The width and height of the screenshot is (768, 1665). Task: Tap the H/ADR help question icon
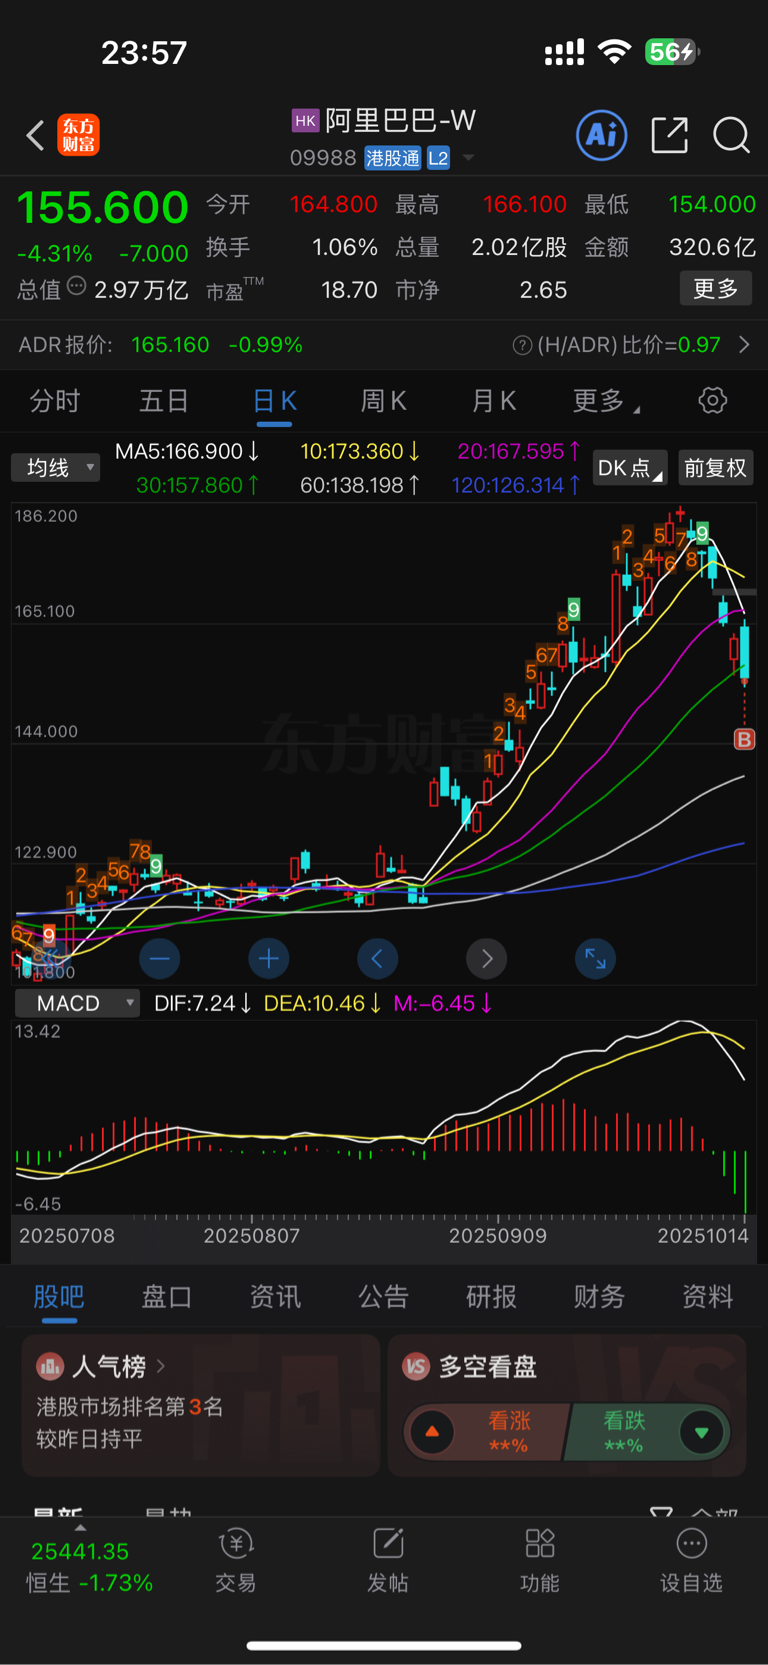coord(522,345)
